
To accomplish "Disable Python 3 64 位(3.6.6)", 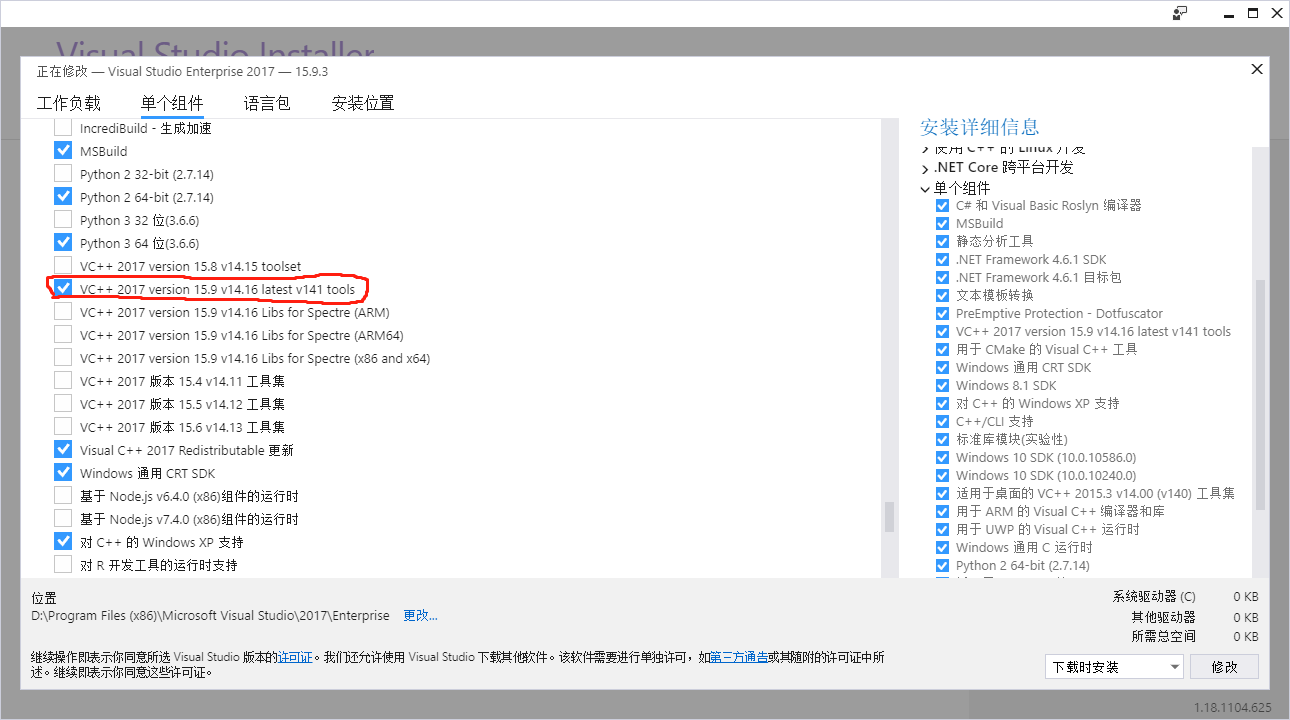I will click(x=62, y=242).
